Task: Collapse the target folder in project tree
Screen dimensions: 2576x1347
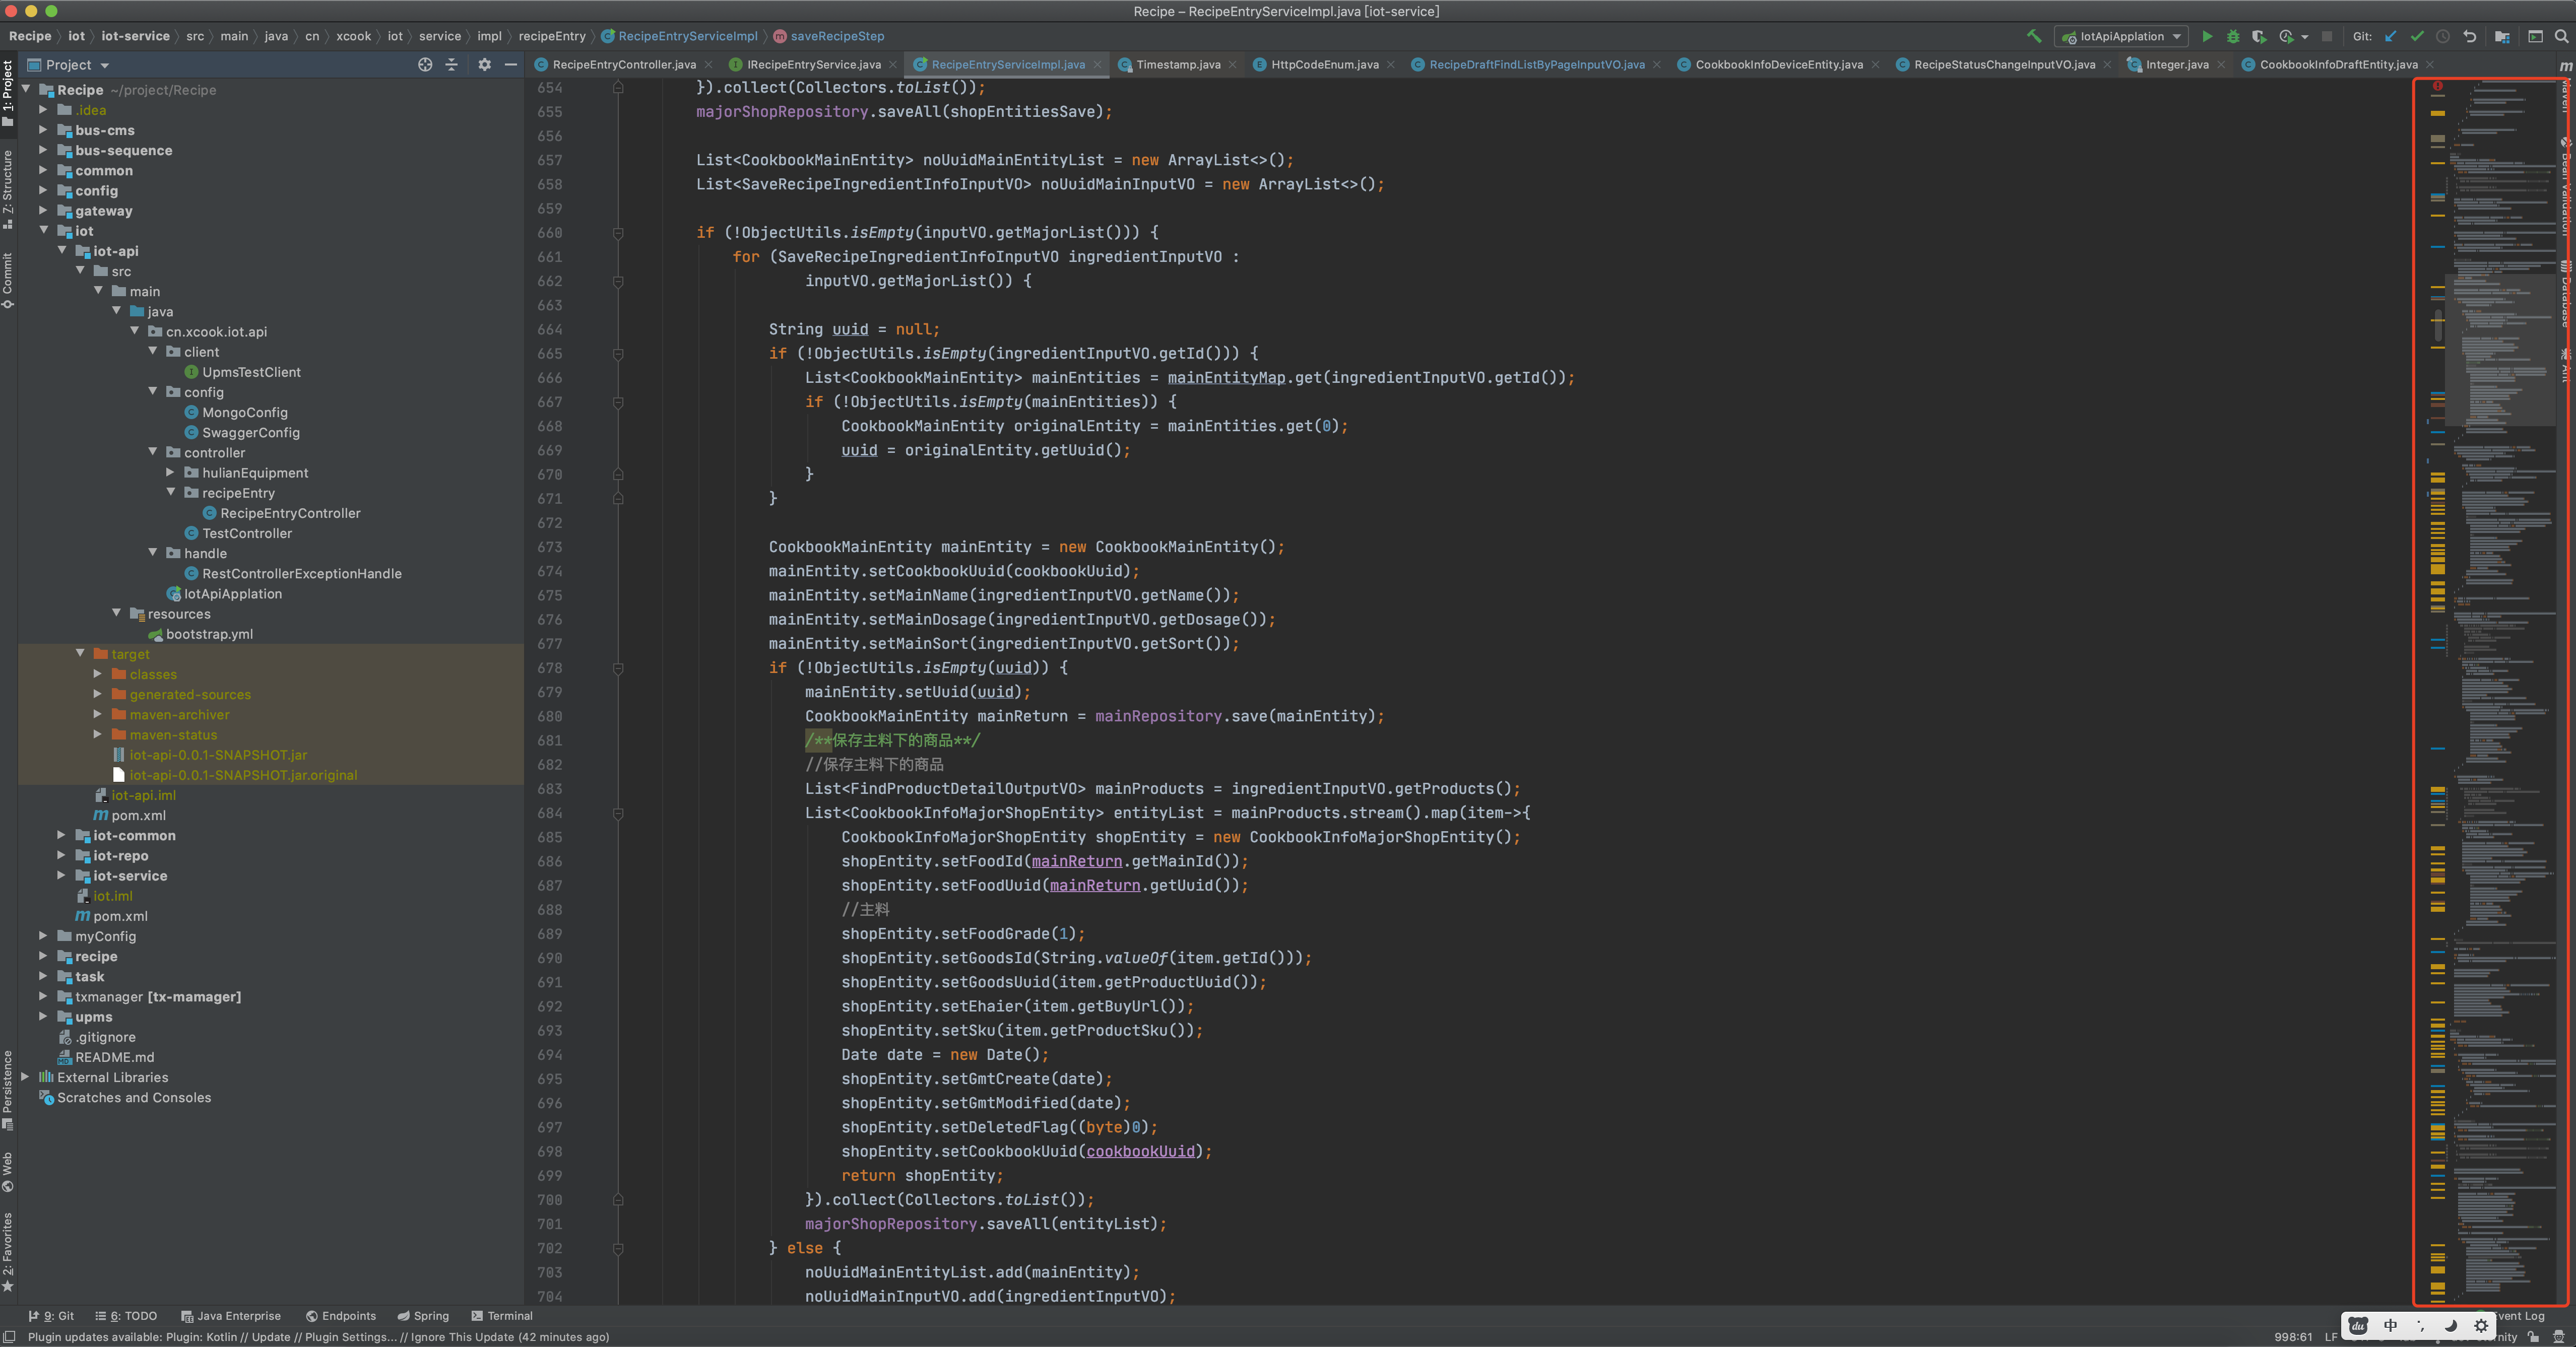Action: pos(80,653)
